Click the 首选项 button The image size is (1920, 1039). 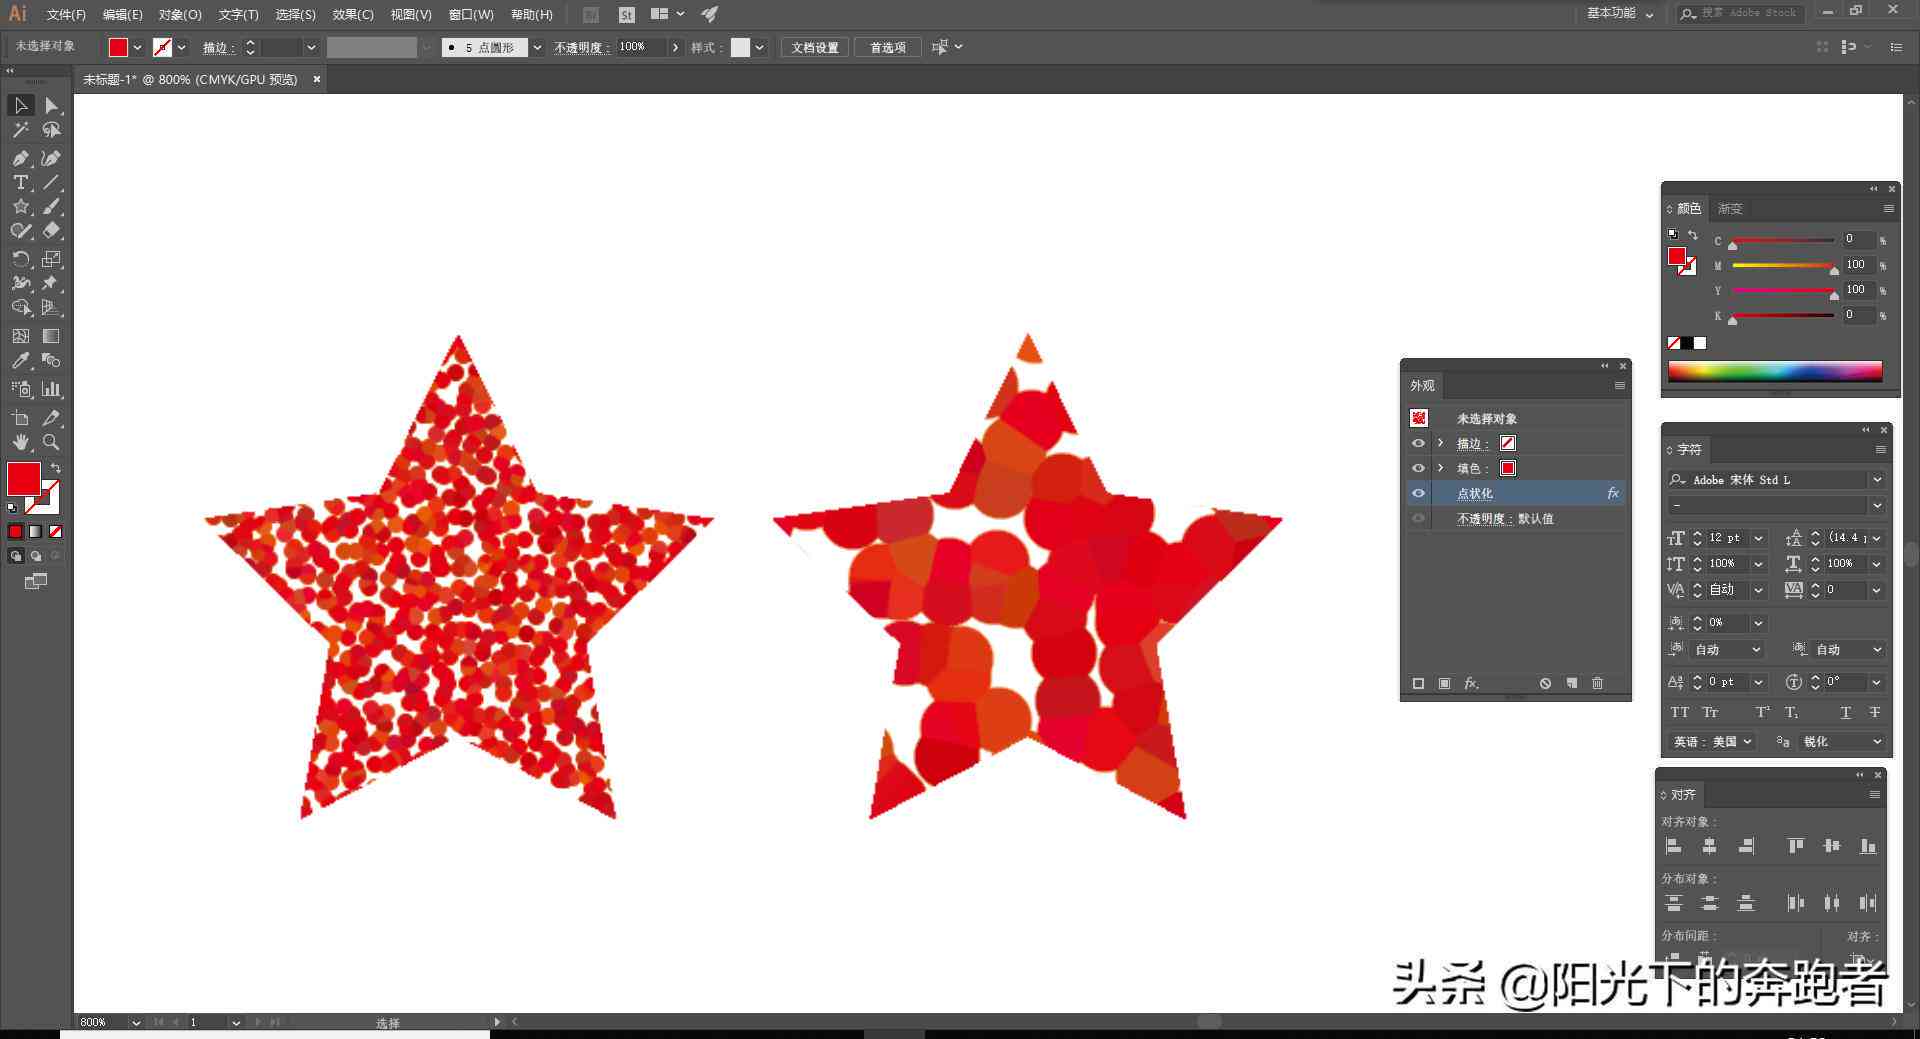[887, 47]
